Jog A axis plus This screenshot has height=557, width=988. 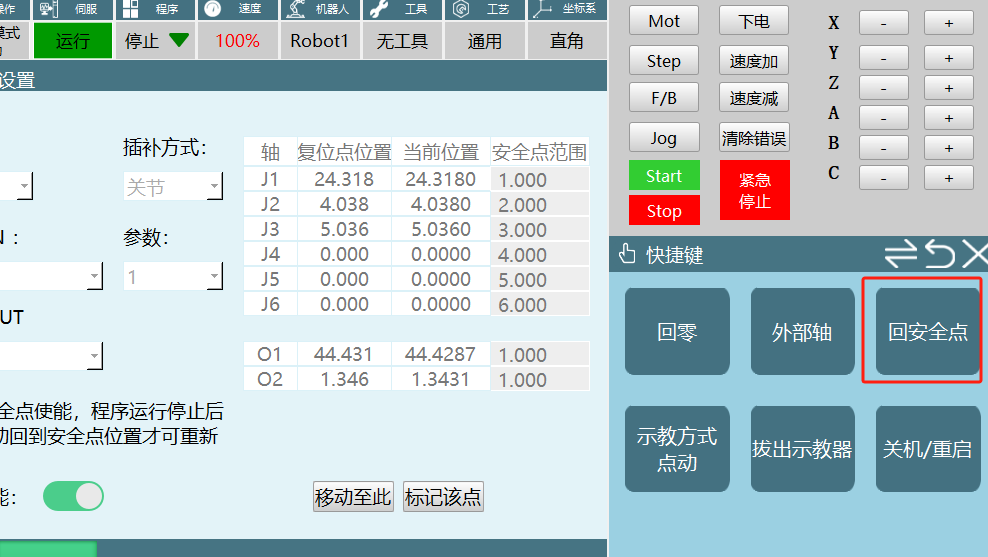[949, 118]
